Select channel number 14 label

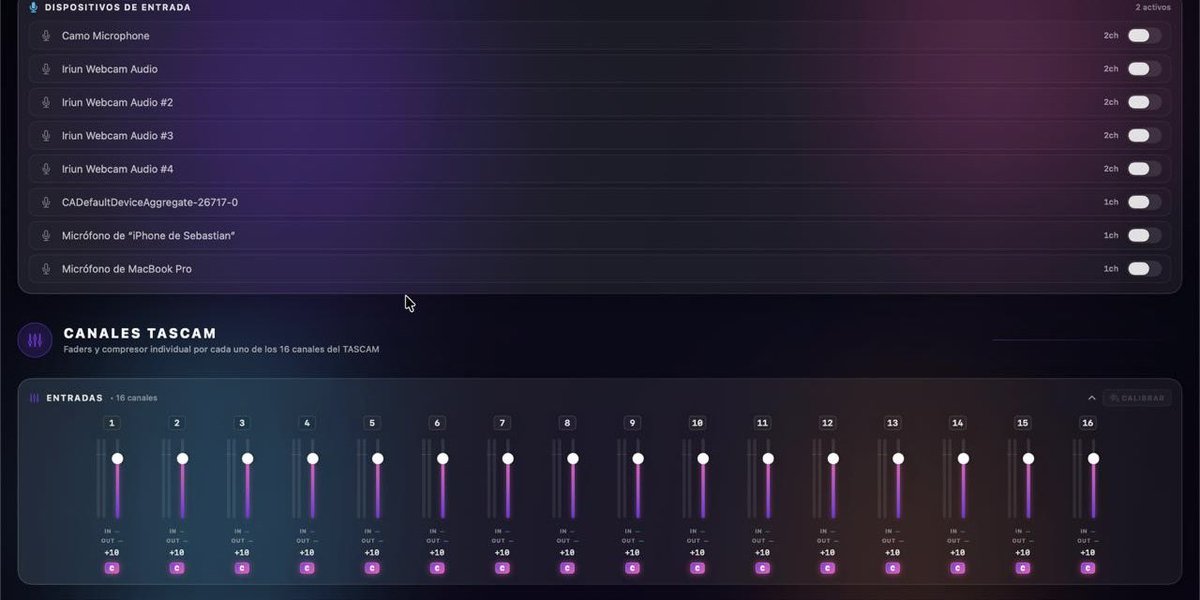pos(957,423)
